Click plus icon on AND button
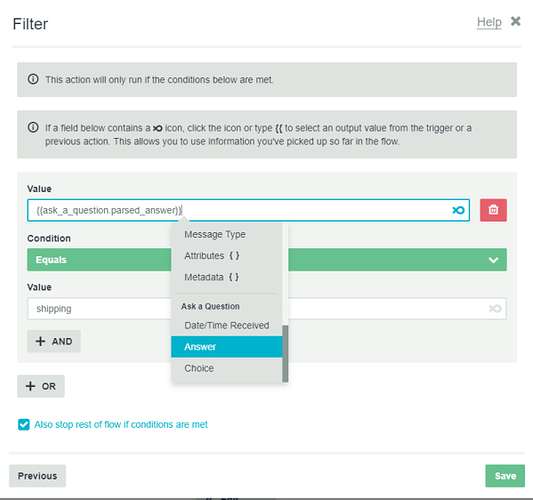Image resolution: width=533 pixels, height=500 pixels. [40, 341]
